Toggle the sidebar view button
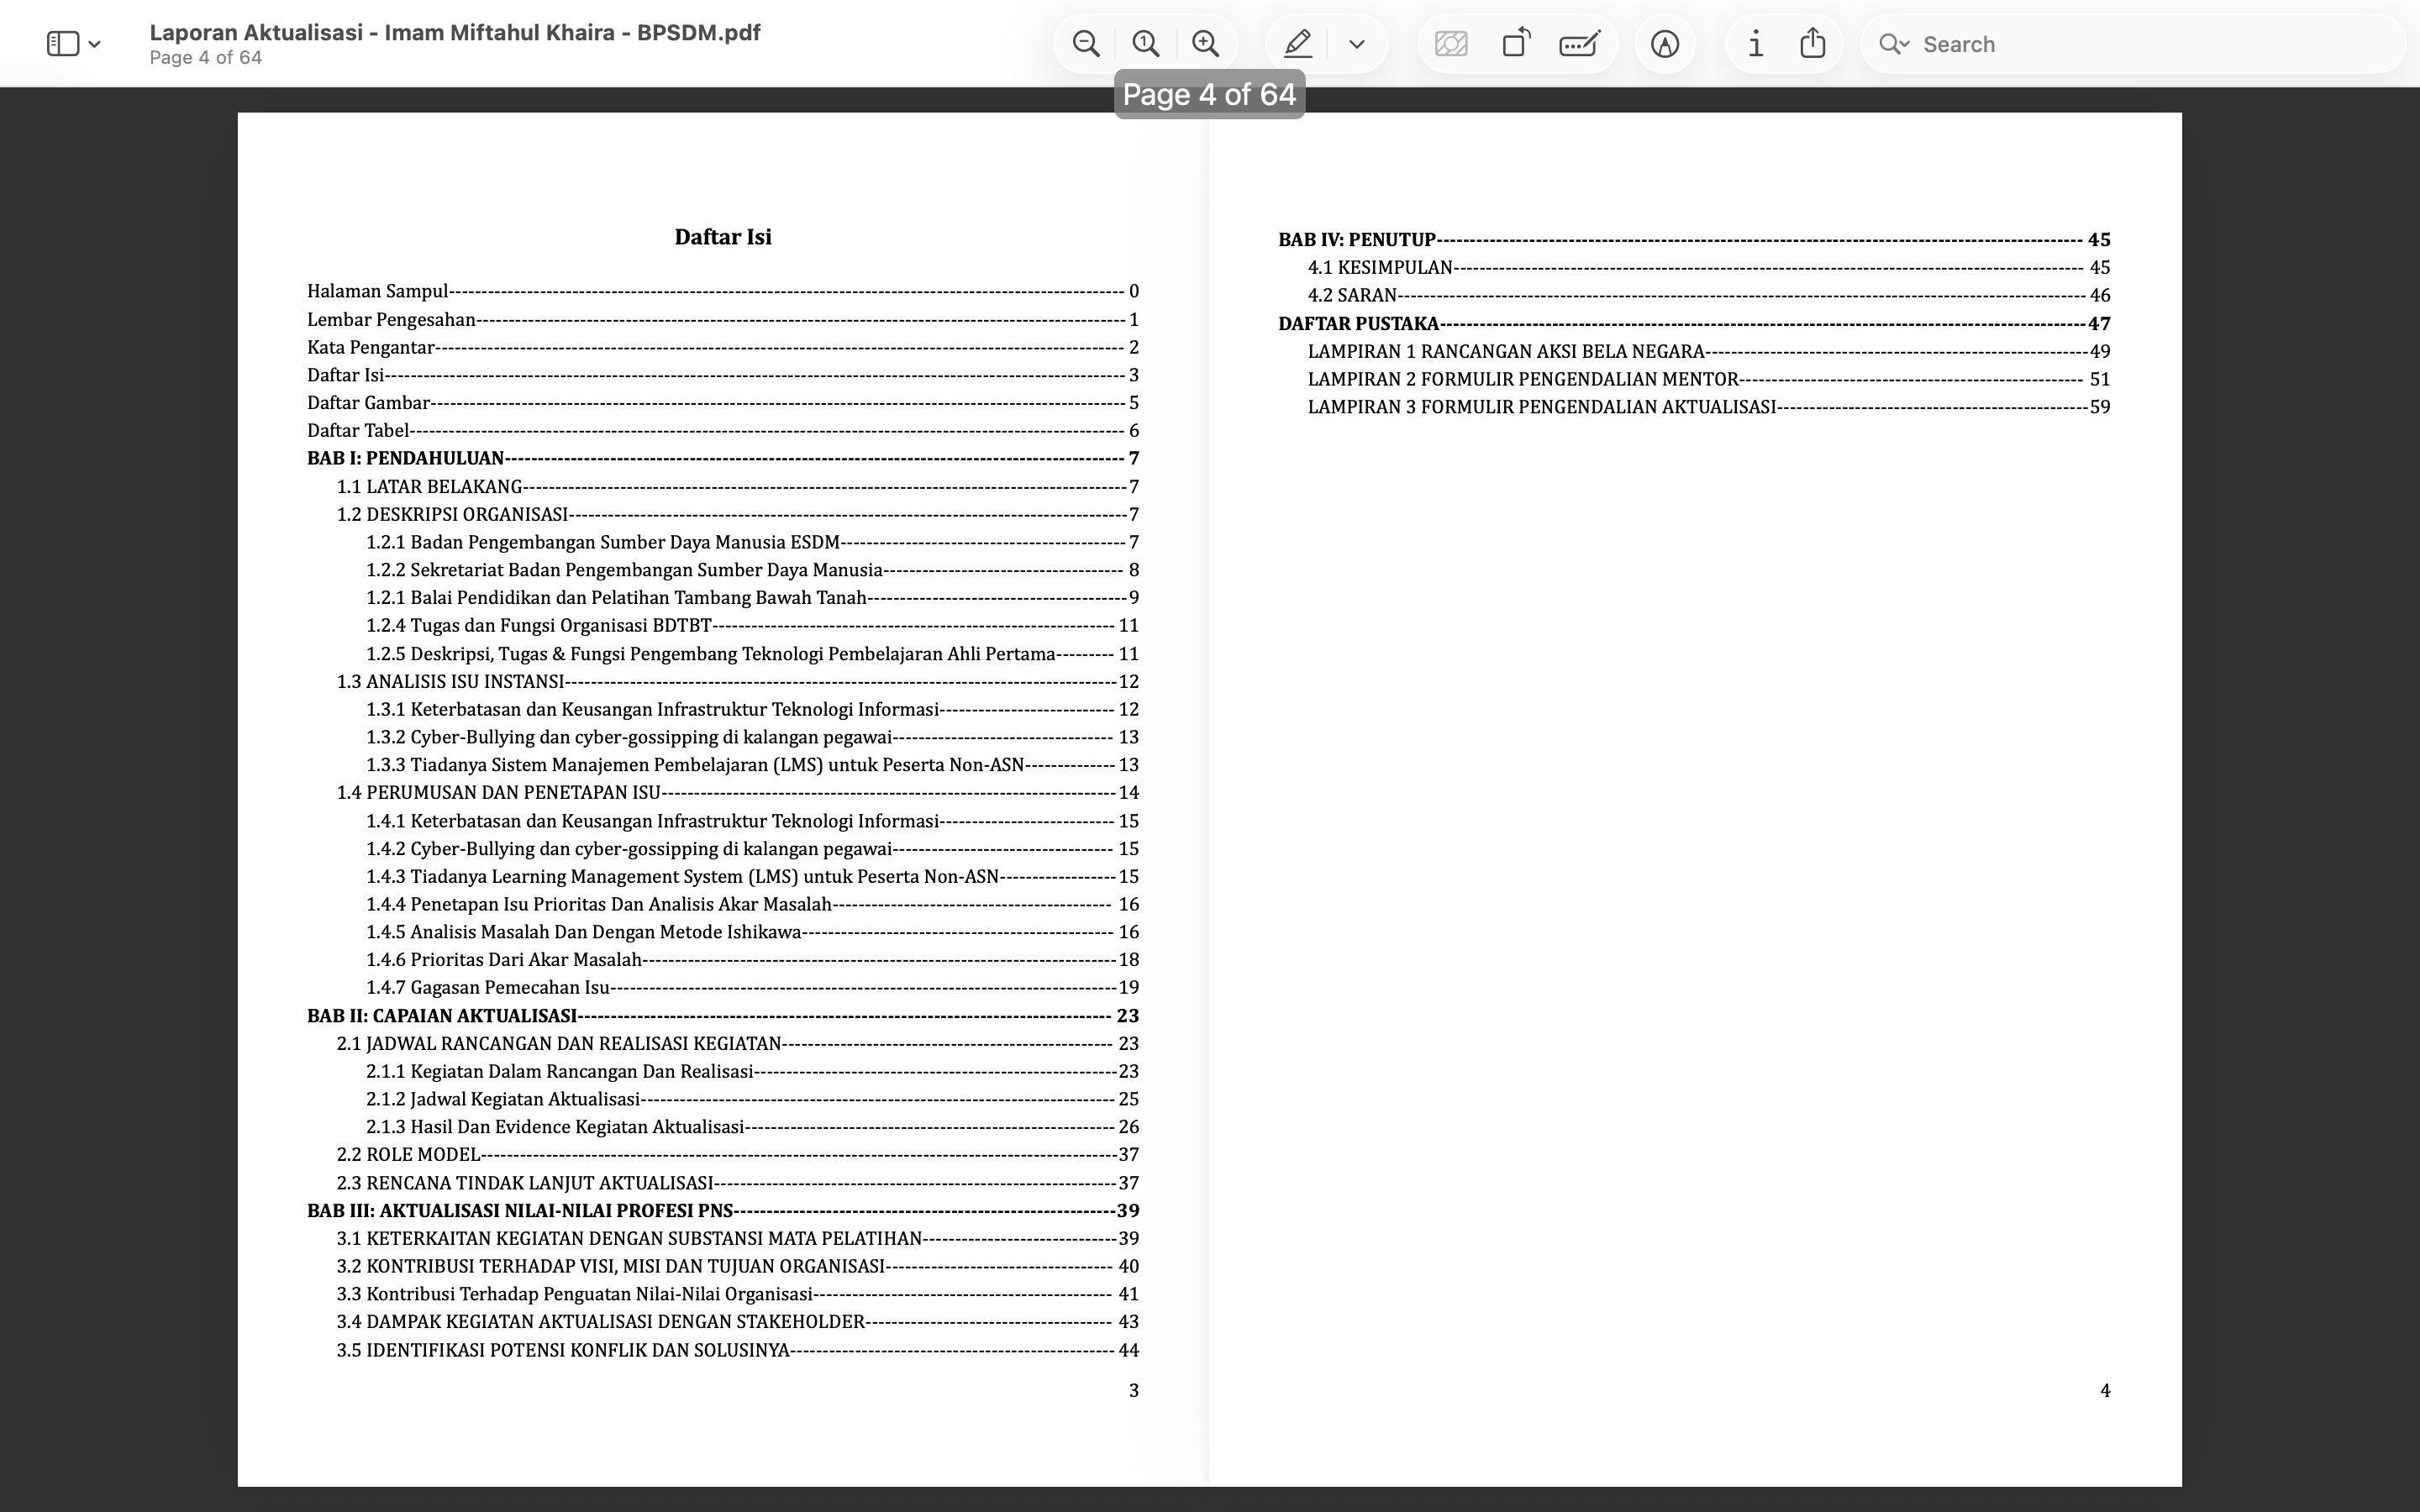This screenshot has height=1512, width=2420. point(63,44)
